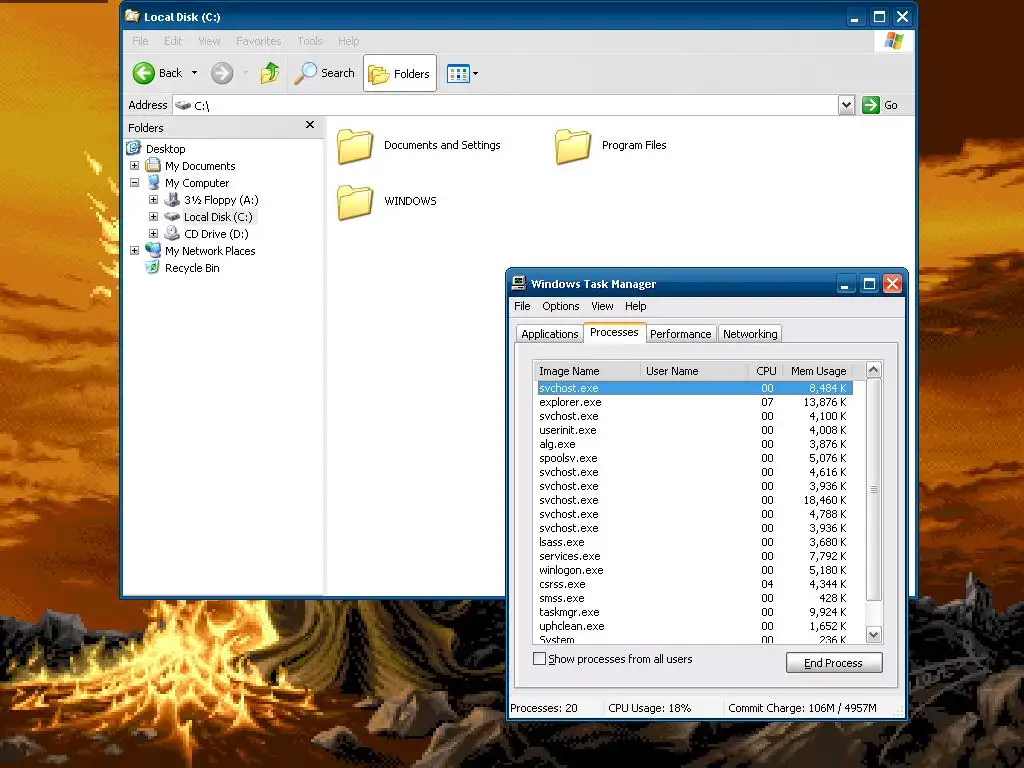1024x768 pixels.
Task: Open the Forward history dropdown arrow
Action: coord(246,73)
